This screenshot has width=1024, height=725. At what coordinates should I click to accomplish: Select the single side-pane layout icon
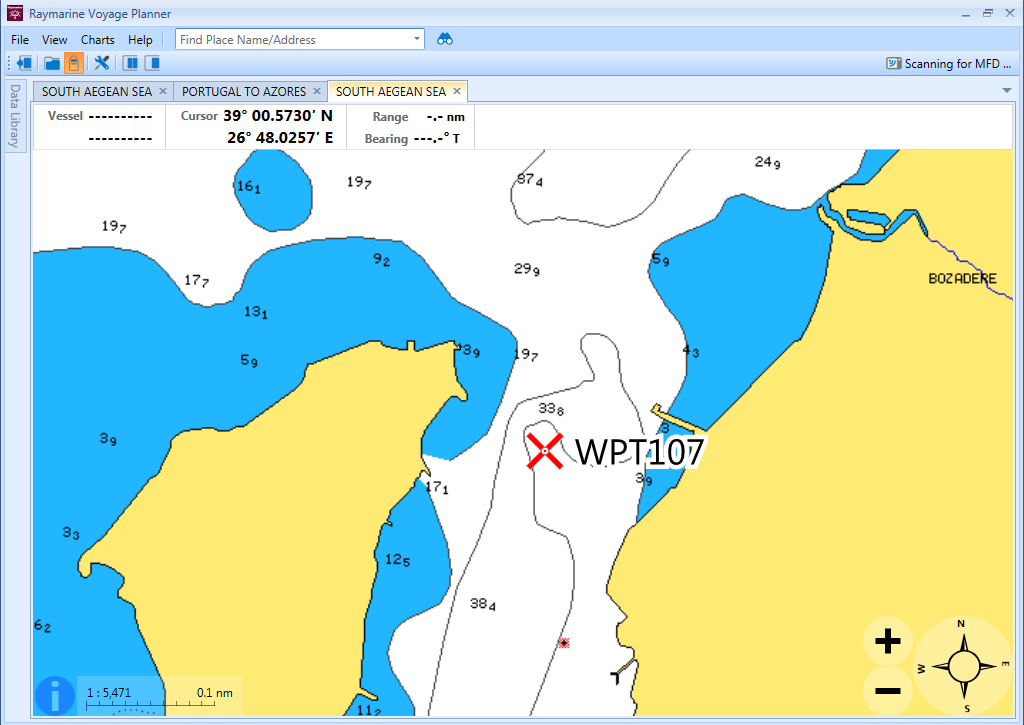coord(152,63)
